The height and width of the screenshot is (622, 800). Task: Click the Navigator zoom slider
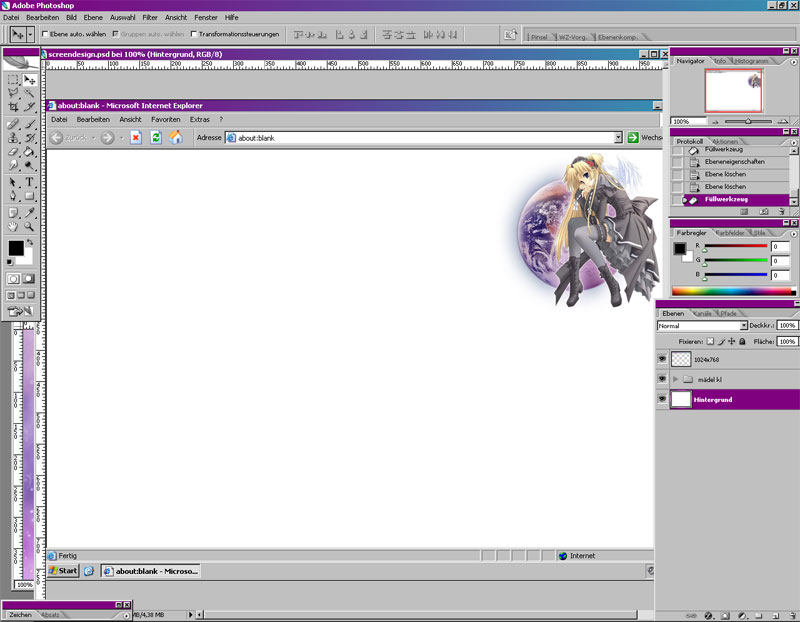pyautogui.click(x=748, y=121)
